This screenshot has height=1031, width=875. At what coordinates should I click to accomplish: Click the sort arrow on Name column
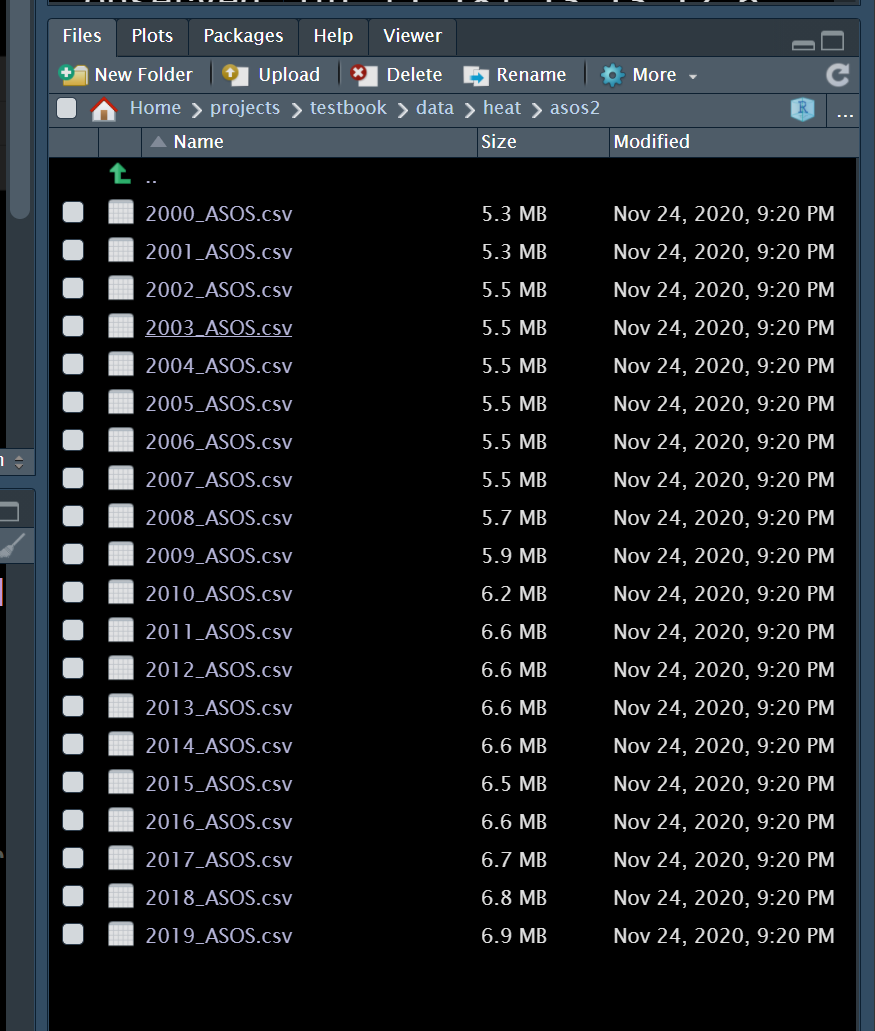[157, 141]
